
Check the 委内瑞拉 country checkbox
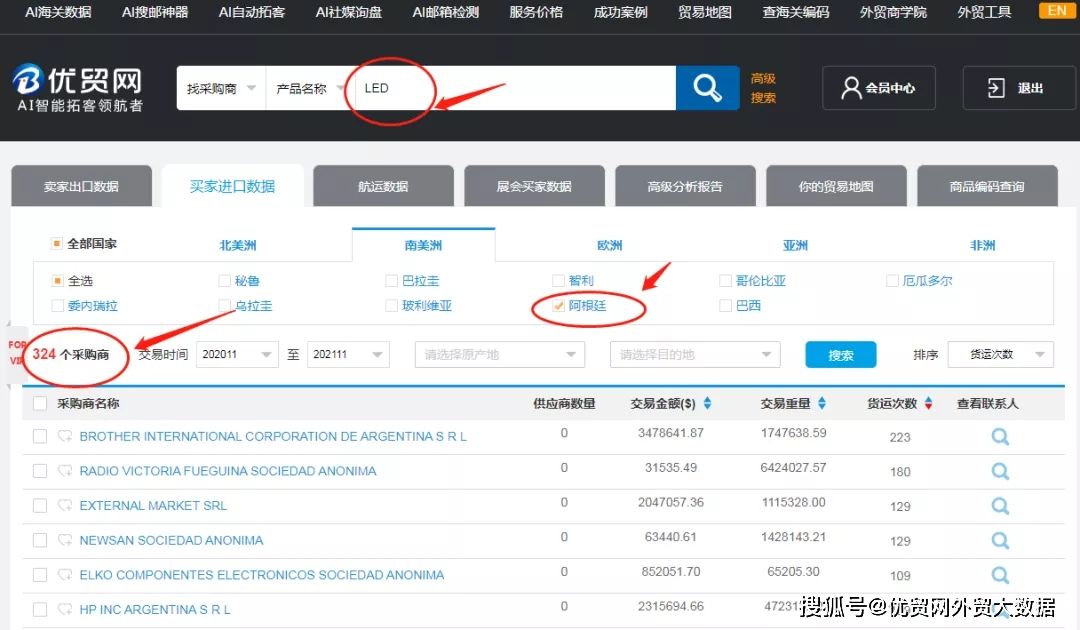[x=58, y=306]
